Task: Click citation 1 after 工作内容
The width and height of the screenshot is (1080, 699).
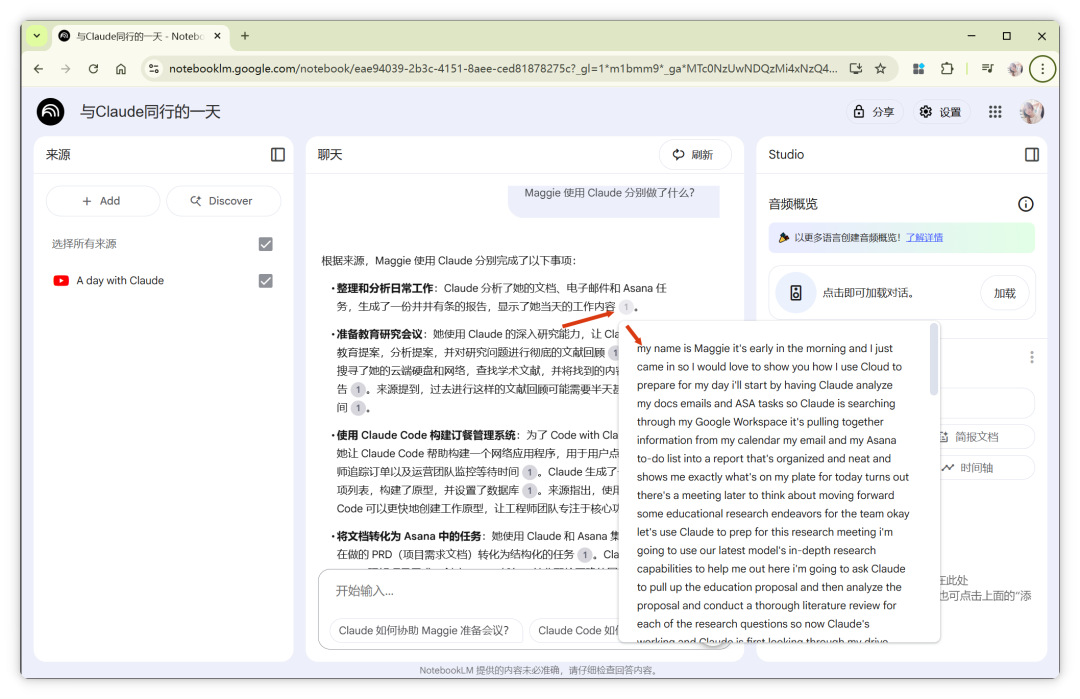Action: [x=626, y=307]
